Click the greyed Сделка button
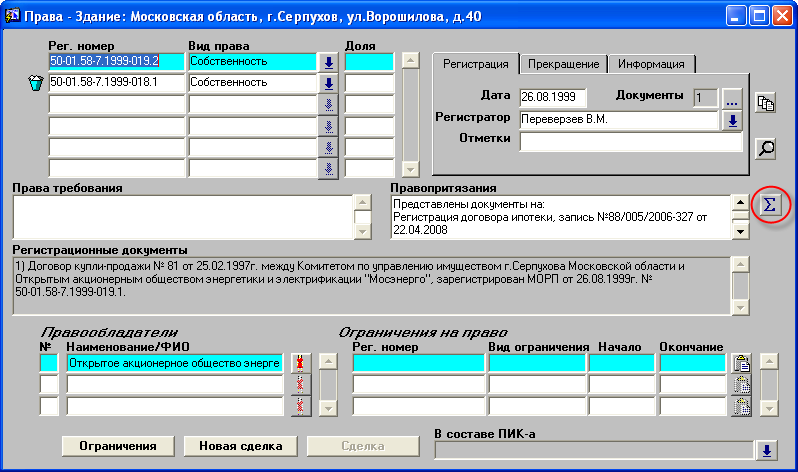Screen dimensions: 798x472 [x=363, y=446]
